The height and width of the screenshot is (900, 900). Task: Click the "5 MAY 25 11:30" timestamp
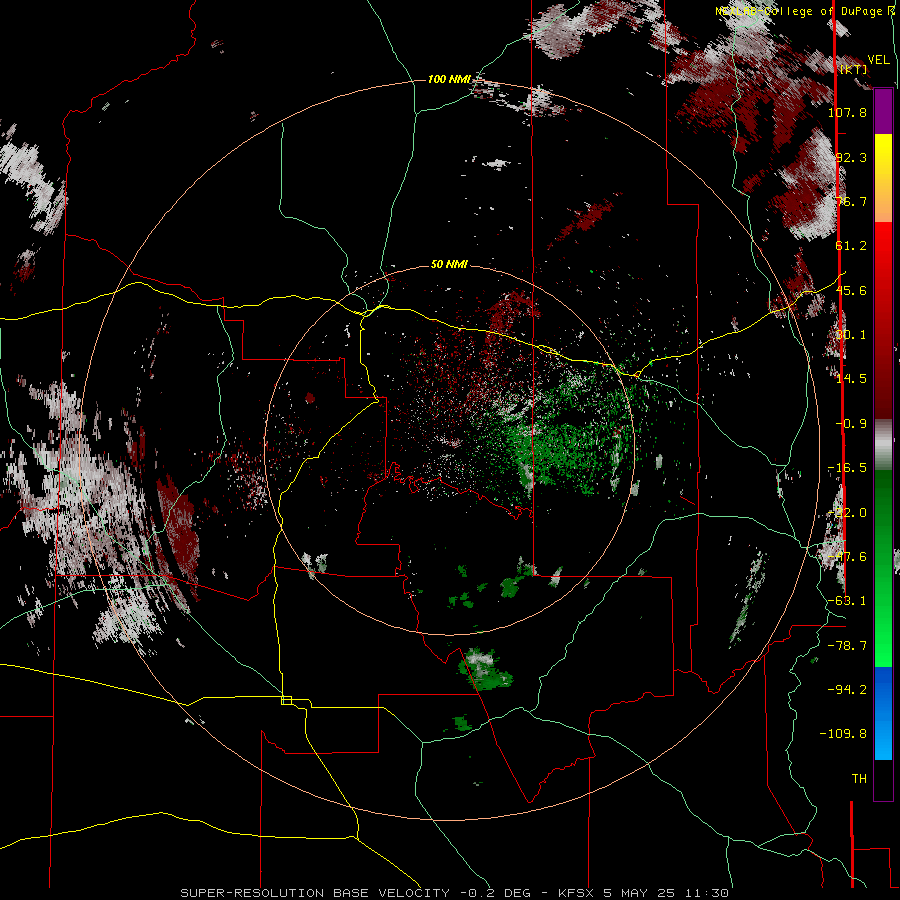pyautogui.click(x=666, y=893)
